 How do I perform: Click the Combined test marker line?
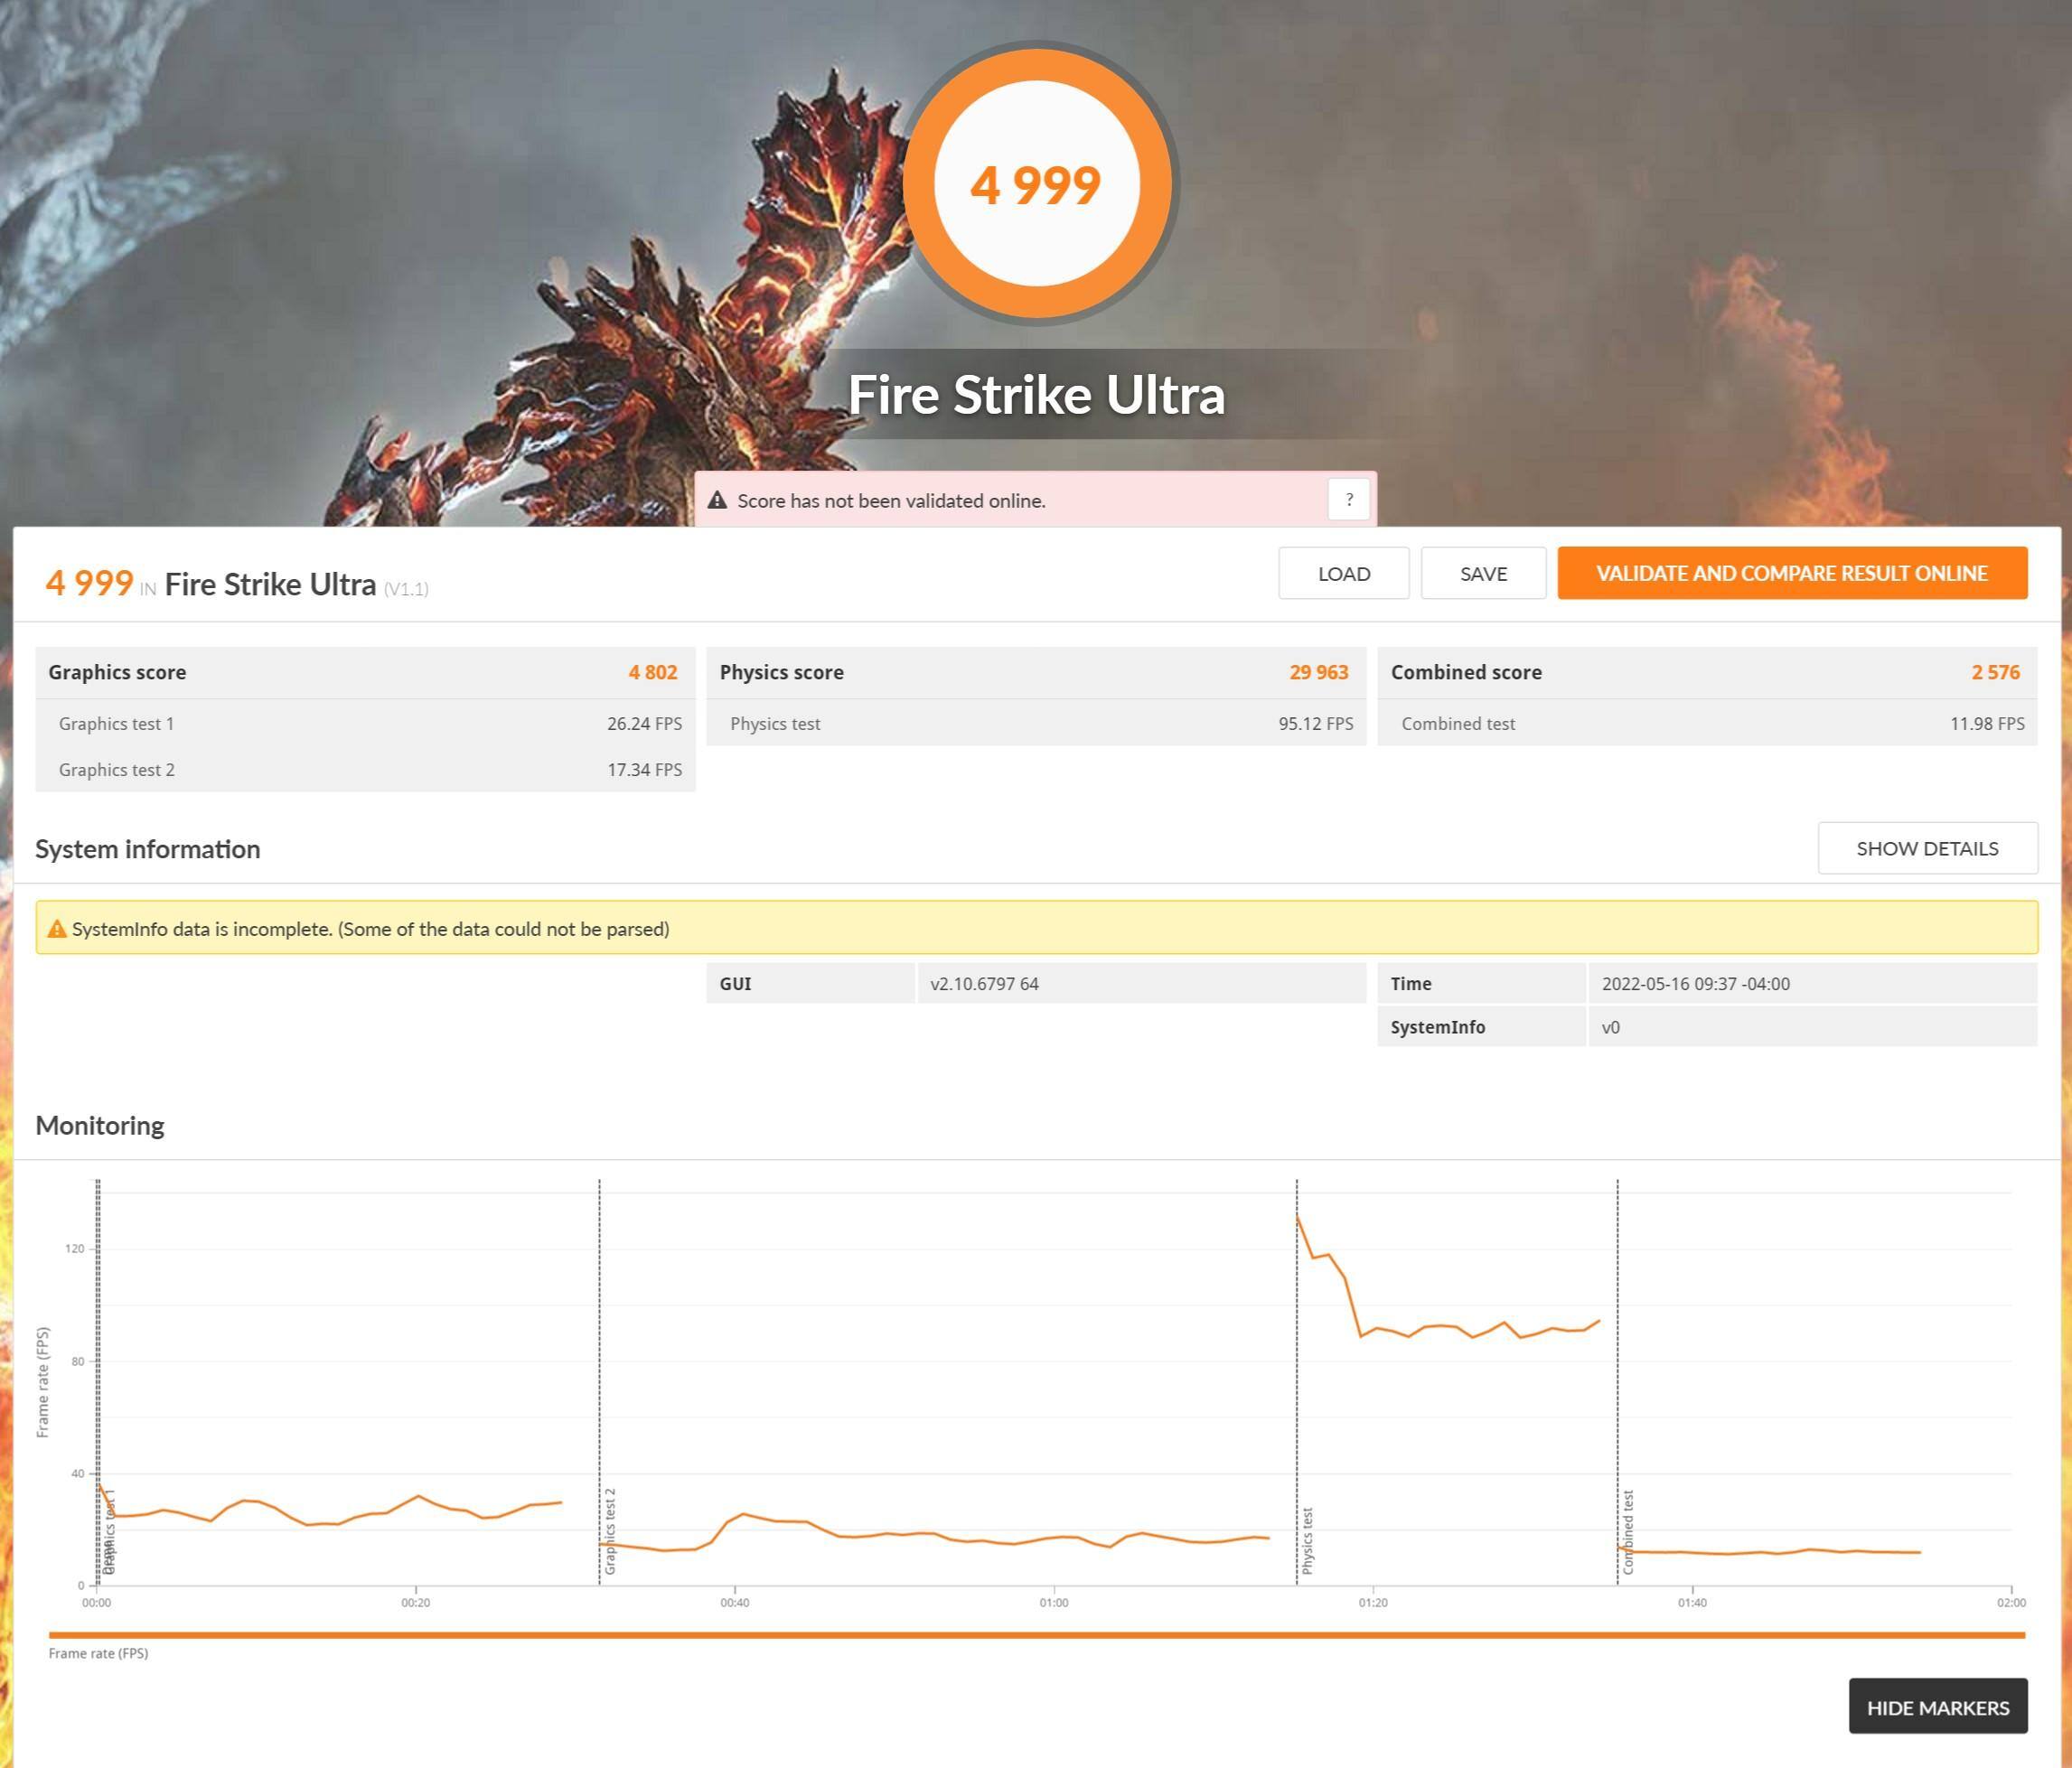point(1617,1380)
